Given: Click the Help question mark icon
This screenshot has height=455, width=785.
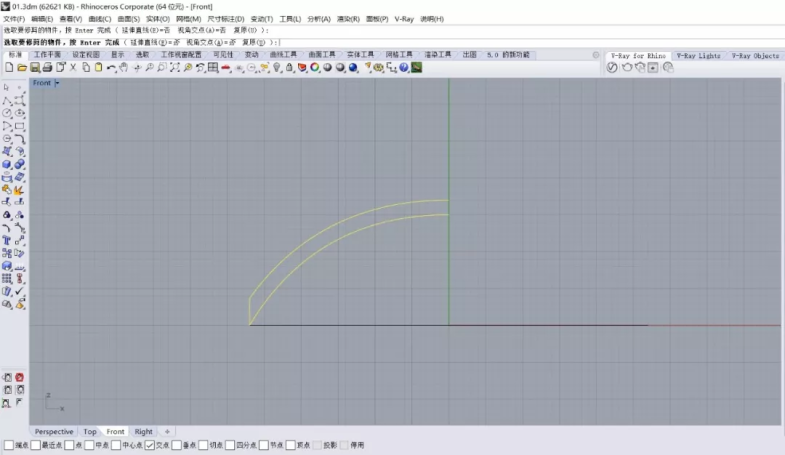Looking at the screenshot, I should pyautogui.click(x=403, y=67).
